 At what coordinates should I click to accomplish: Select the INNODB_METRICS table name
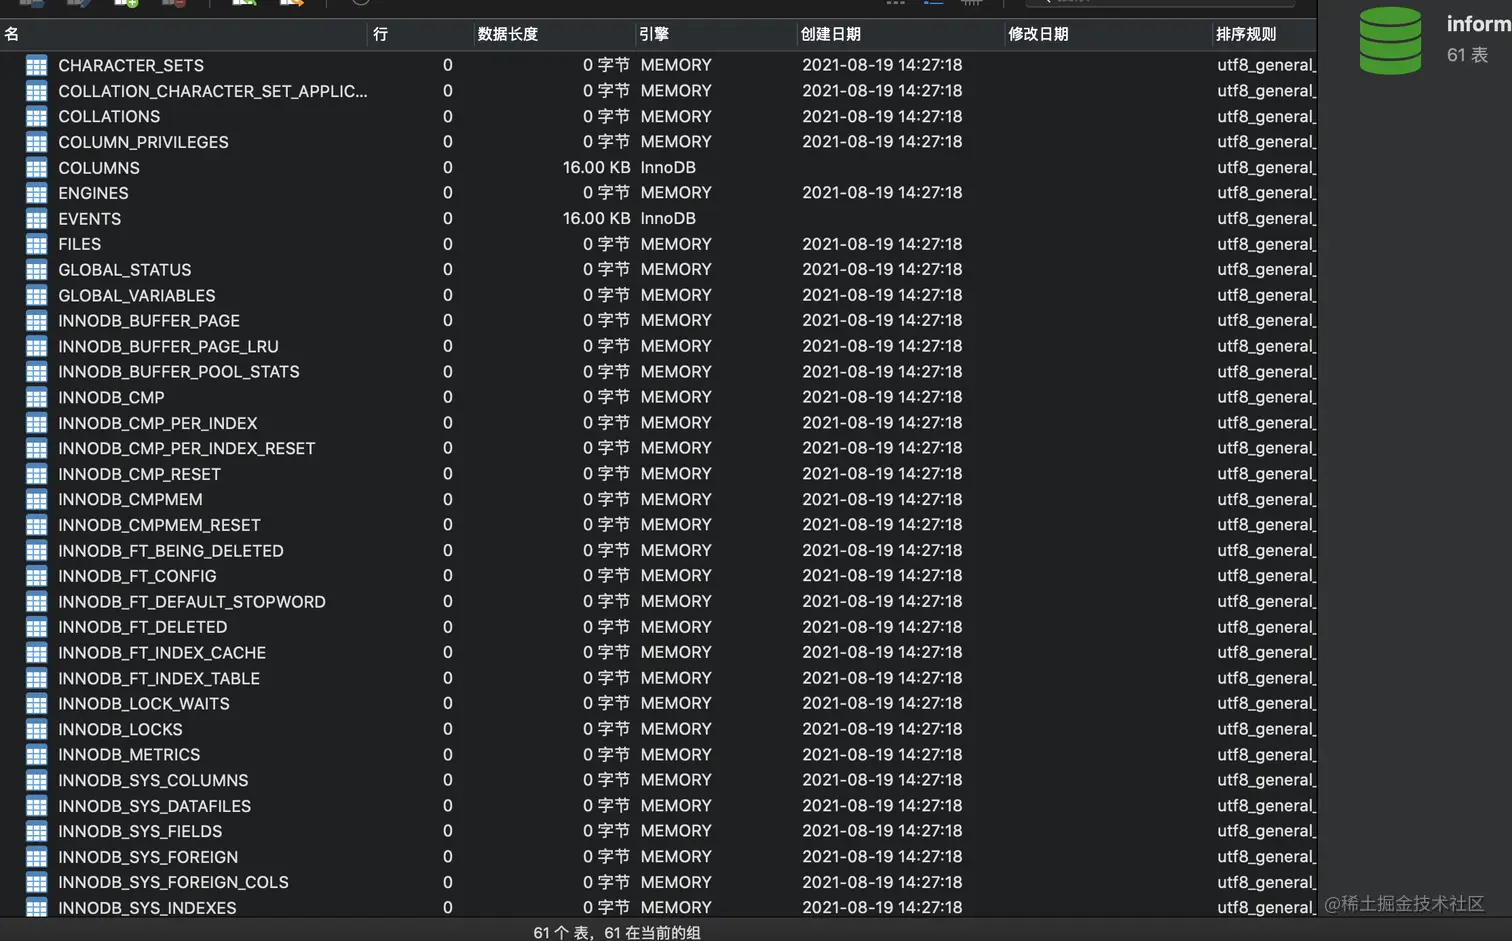(x=129, y=755)
